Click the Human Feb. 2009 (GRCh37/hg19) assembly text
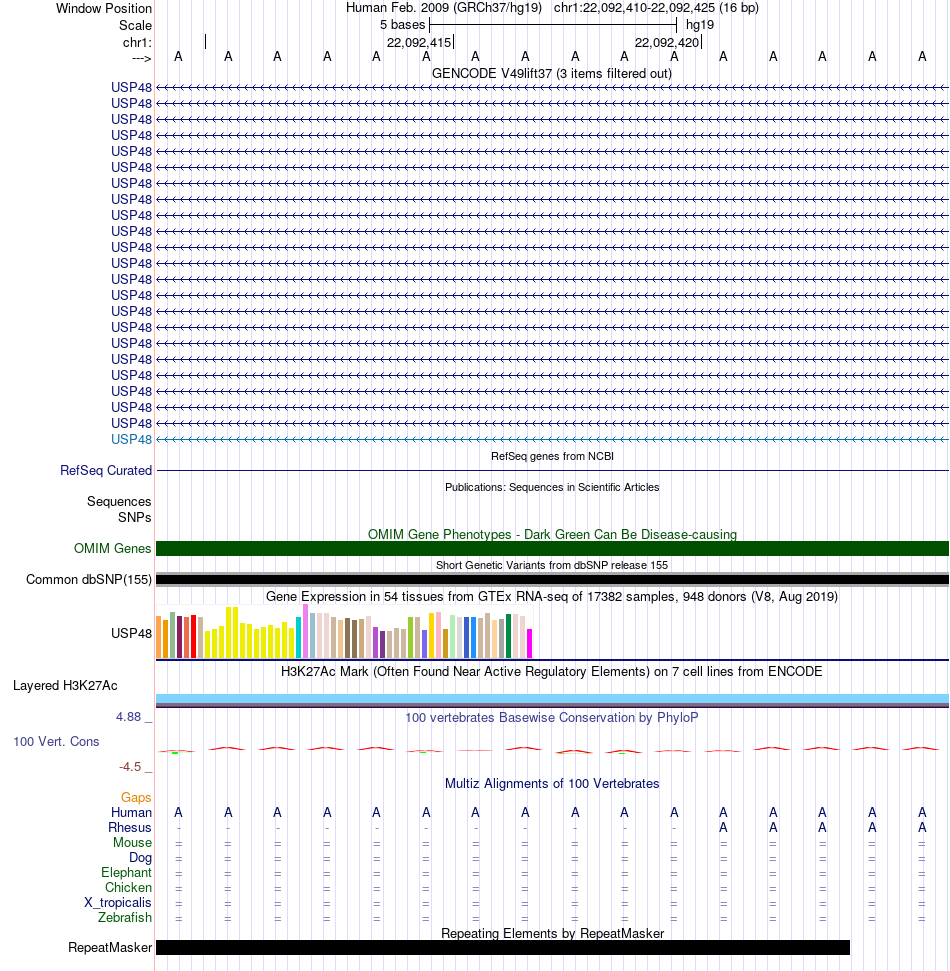 (443, 8)
